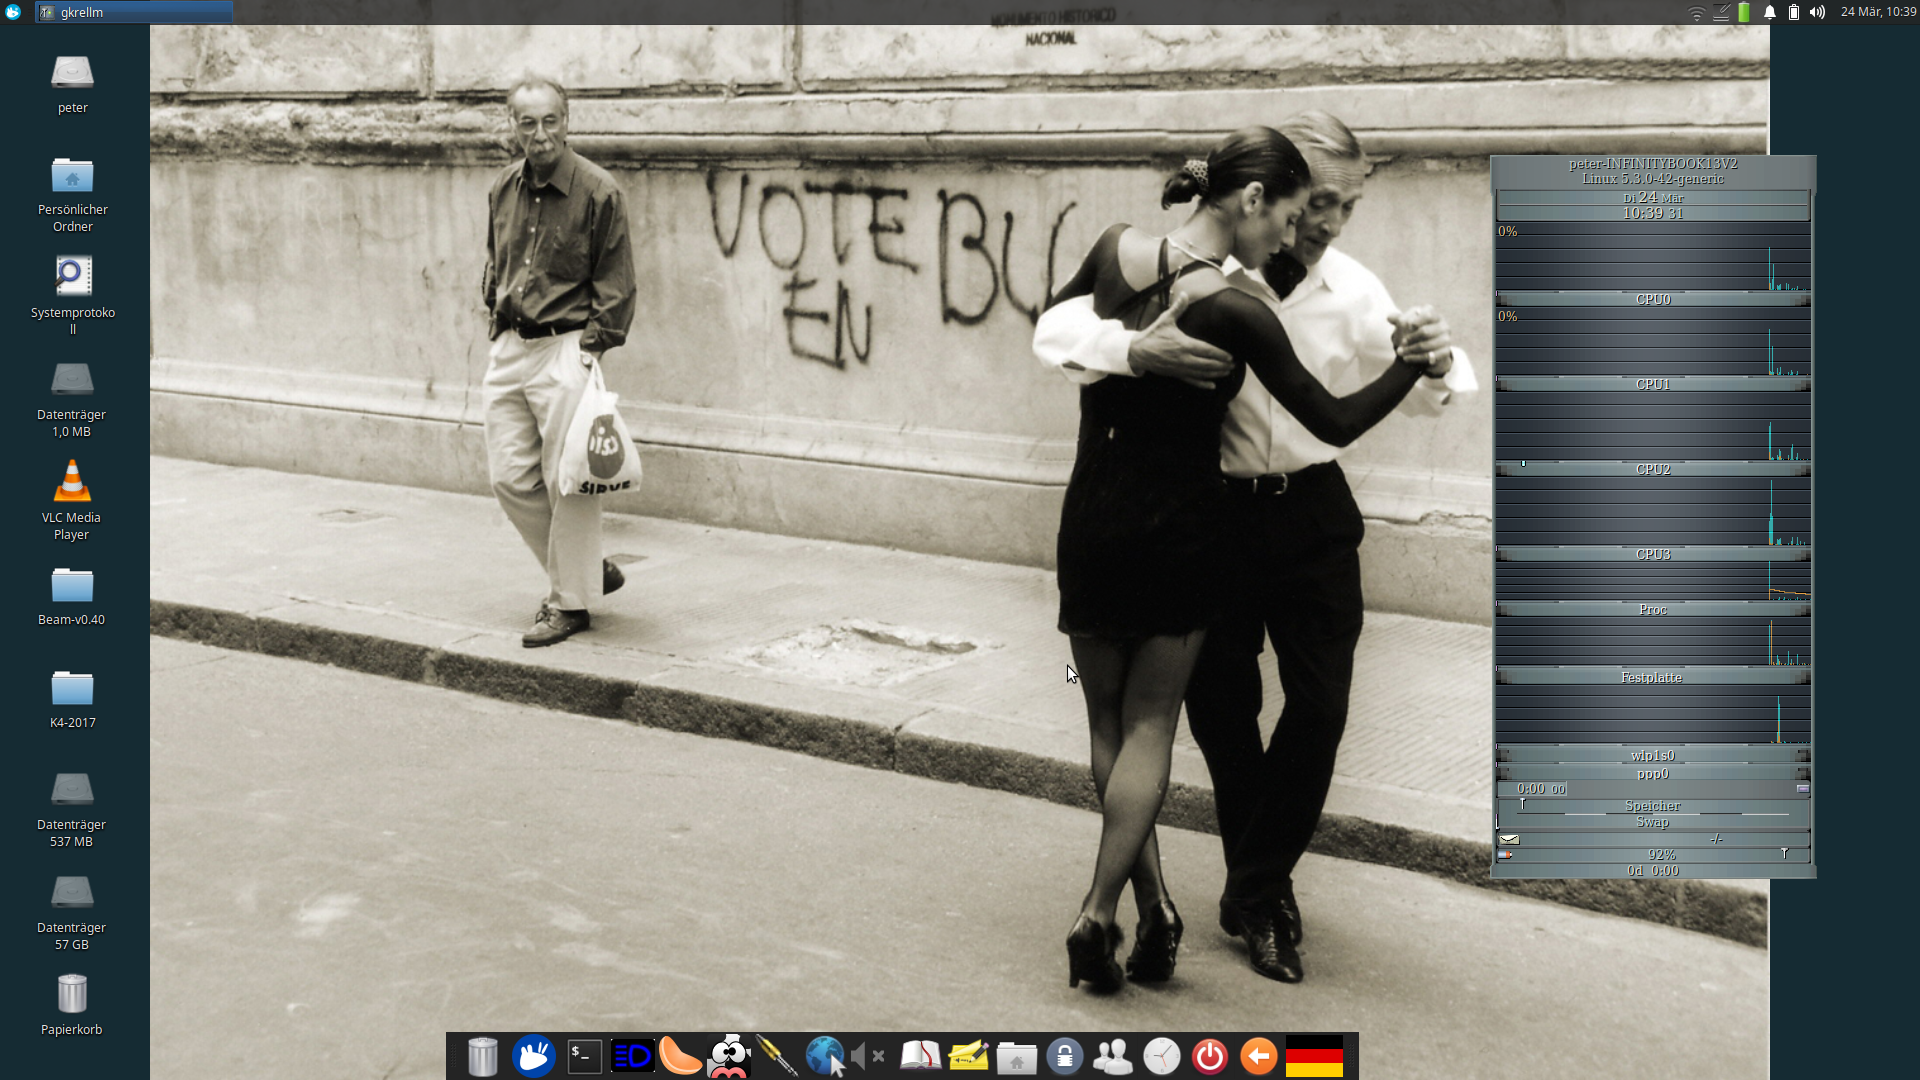Screen dimensions: 1920x1080
Task: Toggle volume via top panel speaker icon
Action: [1817, 12]
